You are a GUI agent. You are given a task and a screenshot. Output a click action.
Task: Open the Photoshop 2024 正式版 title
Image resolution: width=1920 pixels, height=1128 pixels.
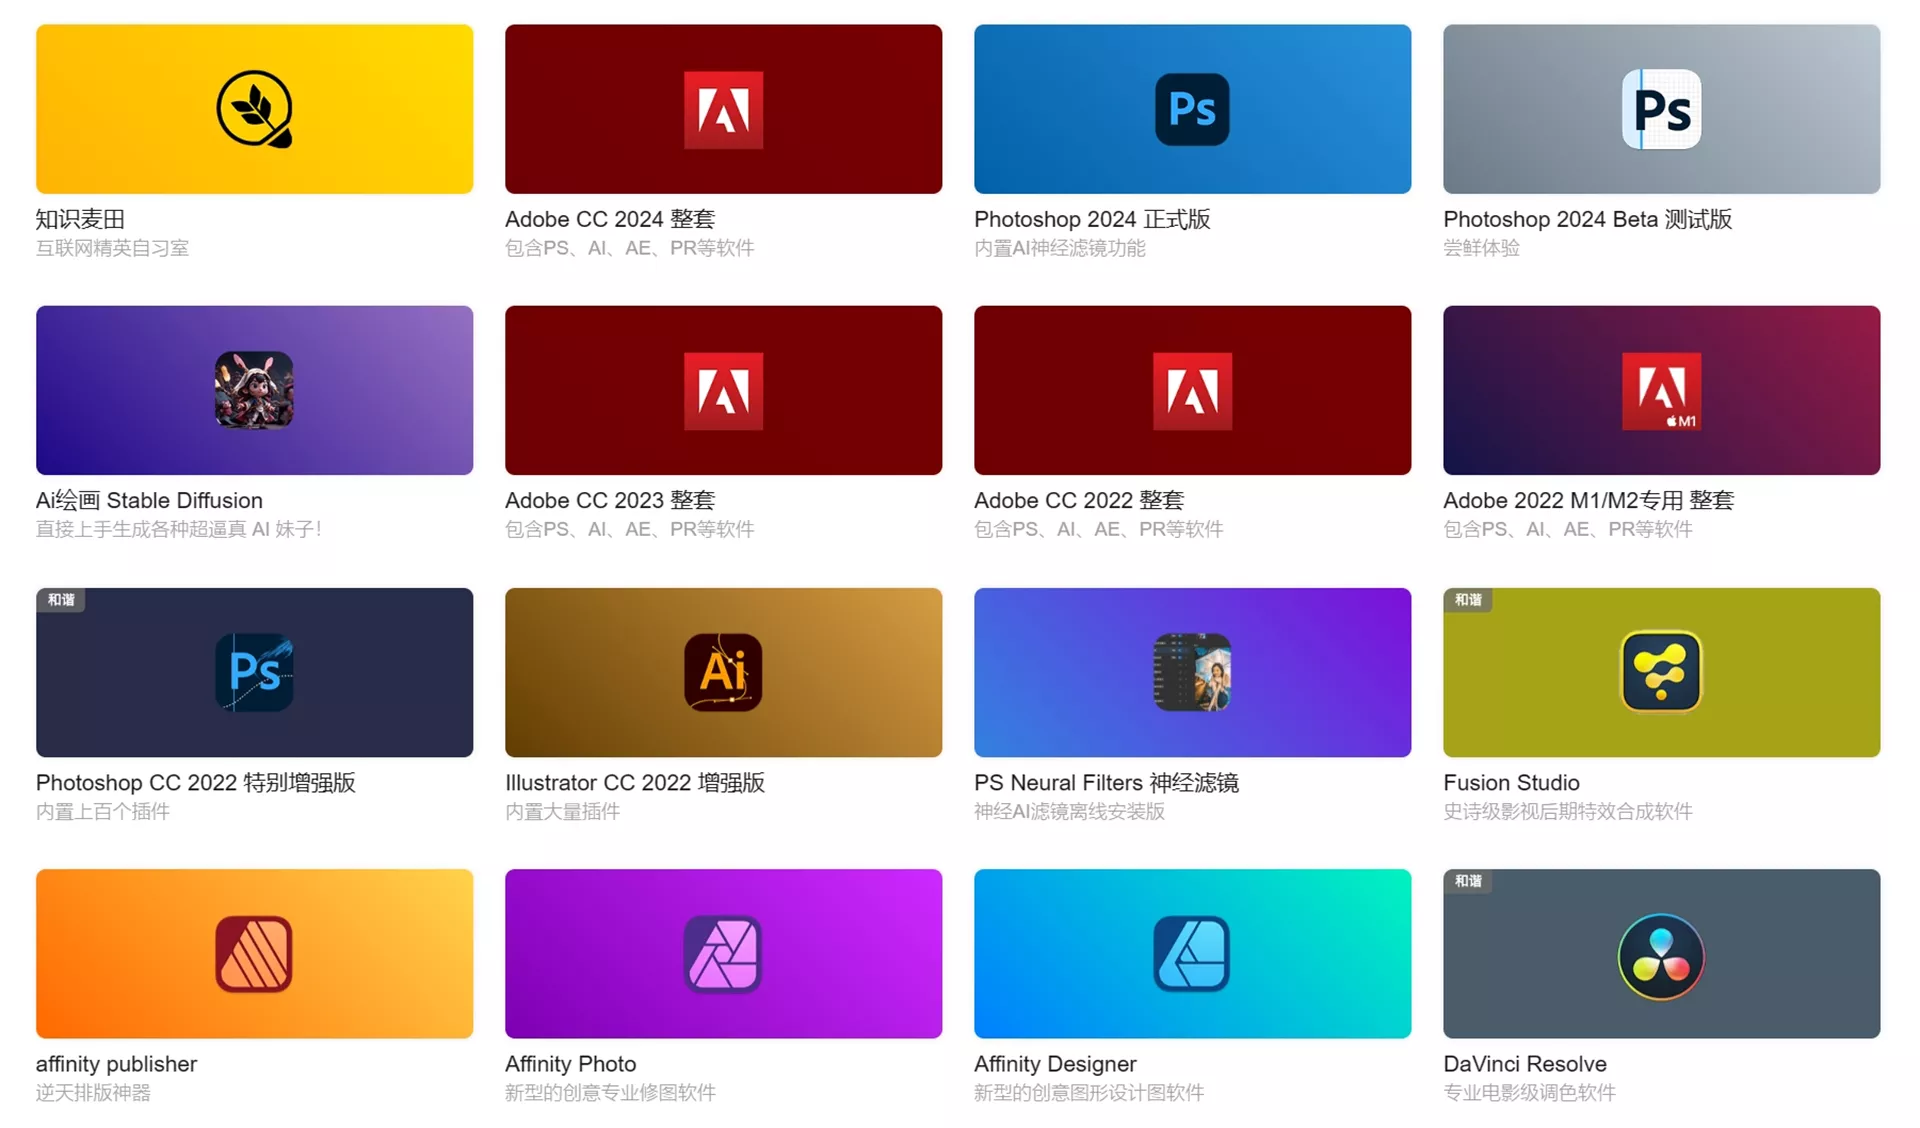1092,219
